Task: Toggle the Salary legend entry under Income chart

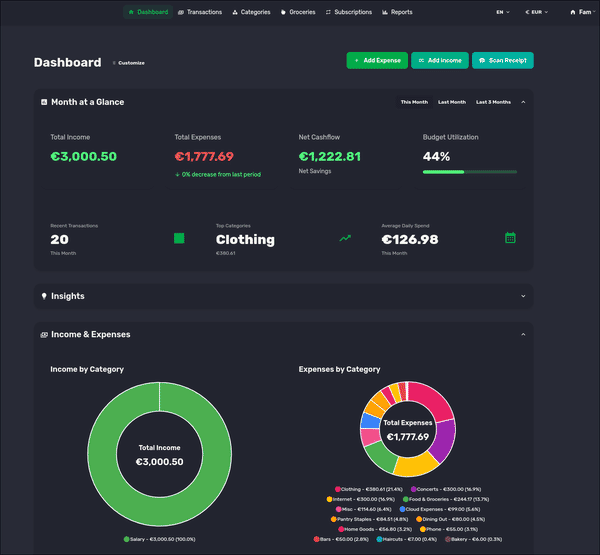Action: [160, 539]
